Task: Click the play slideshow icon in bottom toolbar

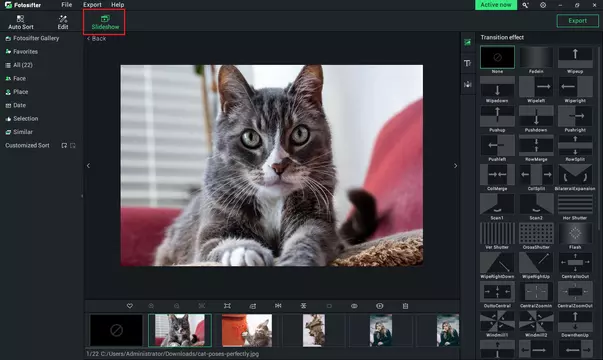Action: click(380, 306)
